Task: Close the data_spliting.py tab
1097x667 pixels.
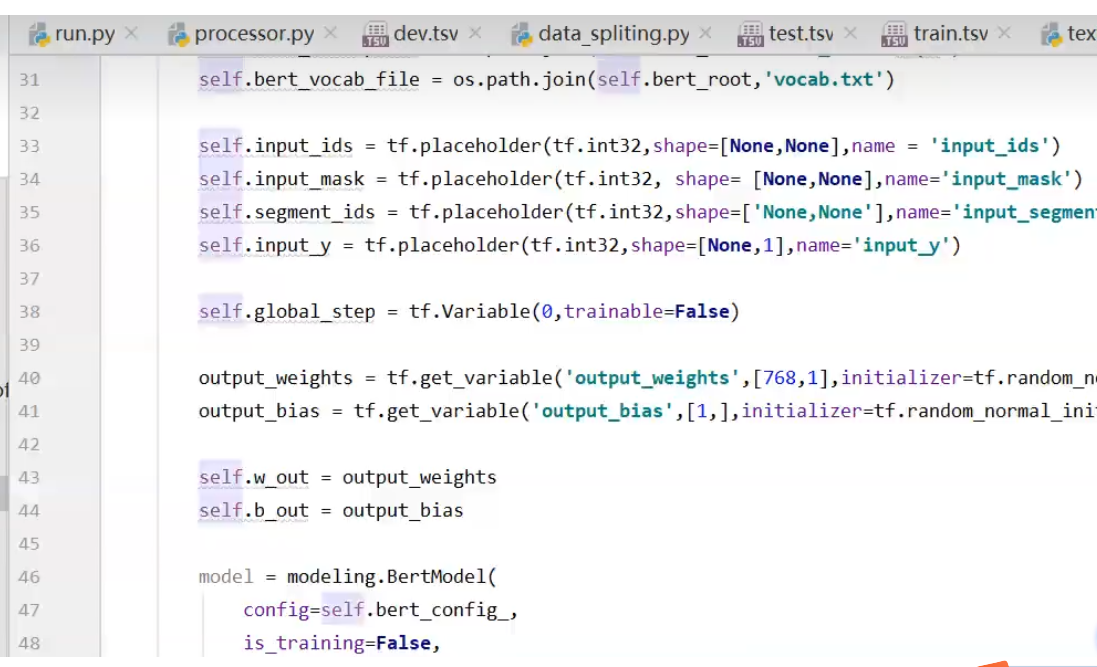Action: [705, 33]
